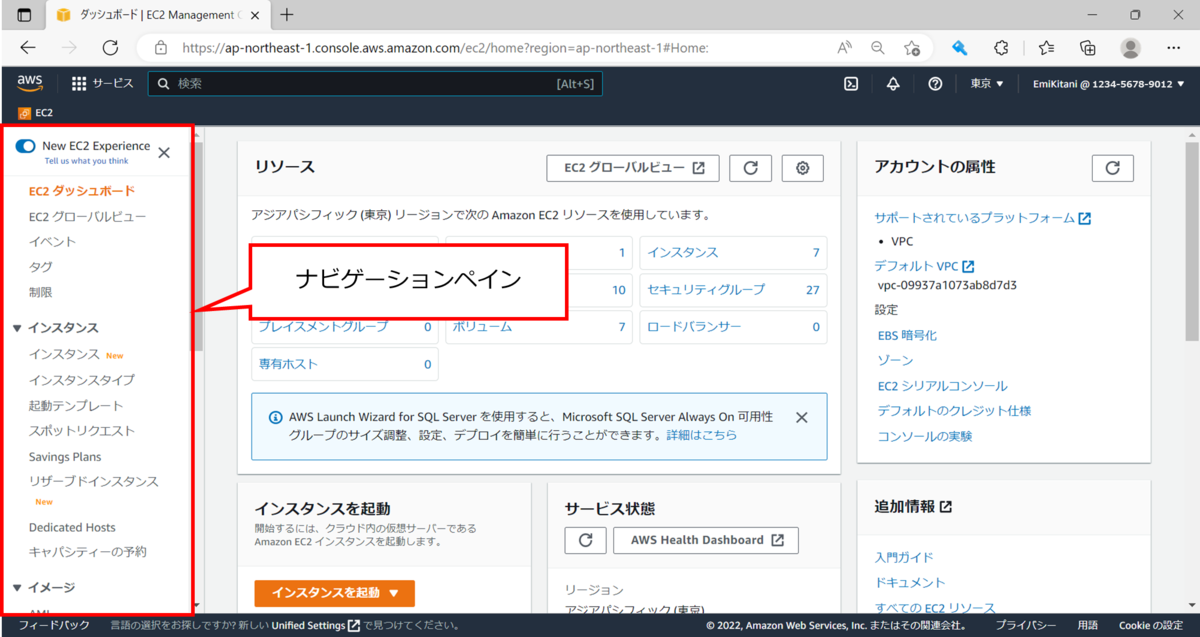Click the browser address bar URL
Screen dimensions: 1200x637
445,47
